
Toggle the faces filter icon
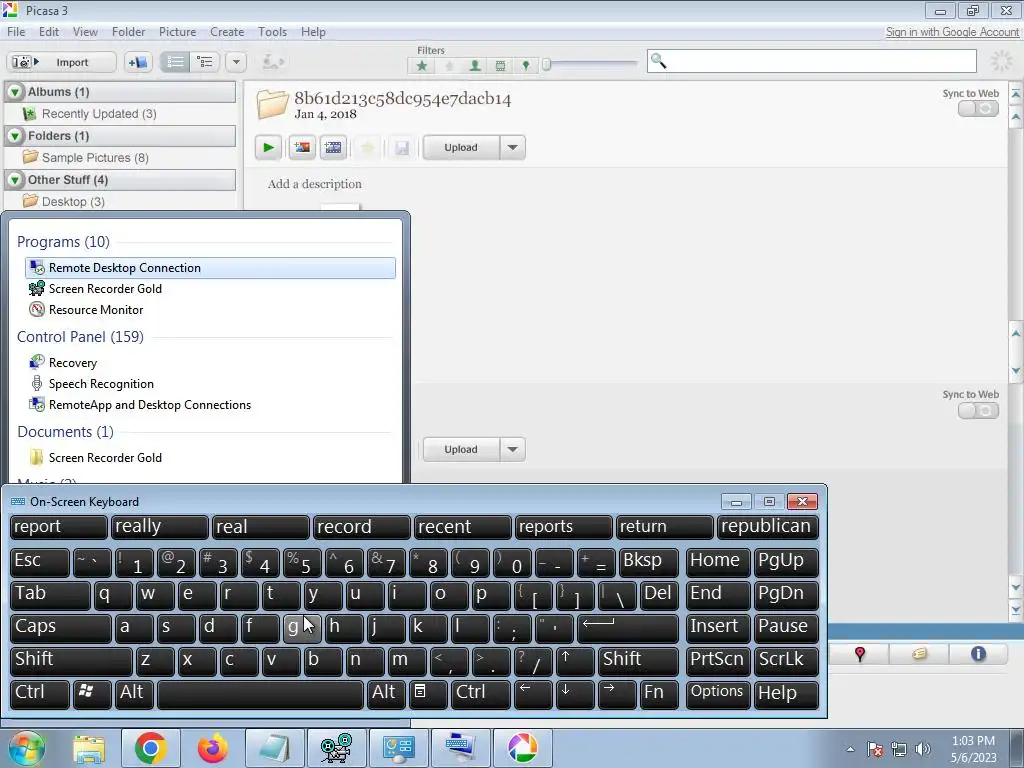(475, 65)
